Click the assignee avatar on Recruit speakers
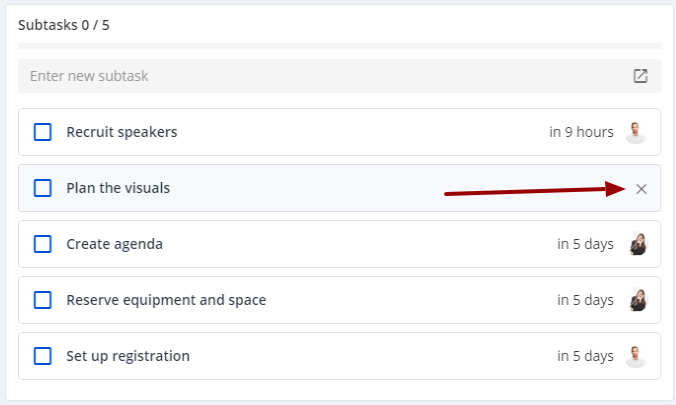Screen dimensions: 676x405 [636, 132]
